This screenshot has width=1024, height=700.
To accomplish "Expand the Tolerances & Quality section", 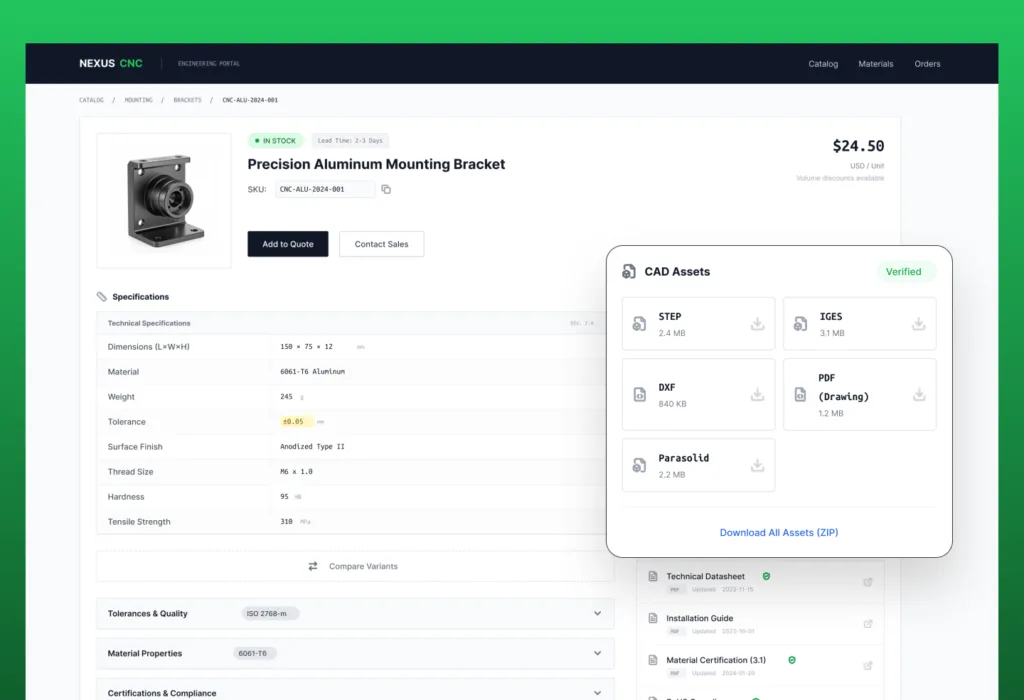I will pyautogui.click(x=597, y=613).
